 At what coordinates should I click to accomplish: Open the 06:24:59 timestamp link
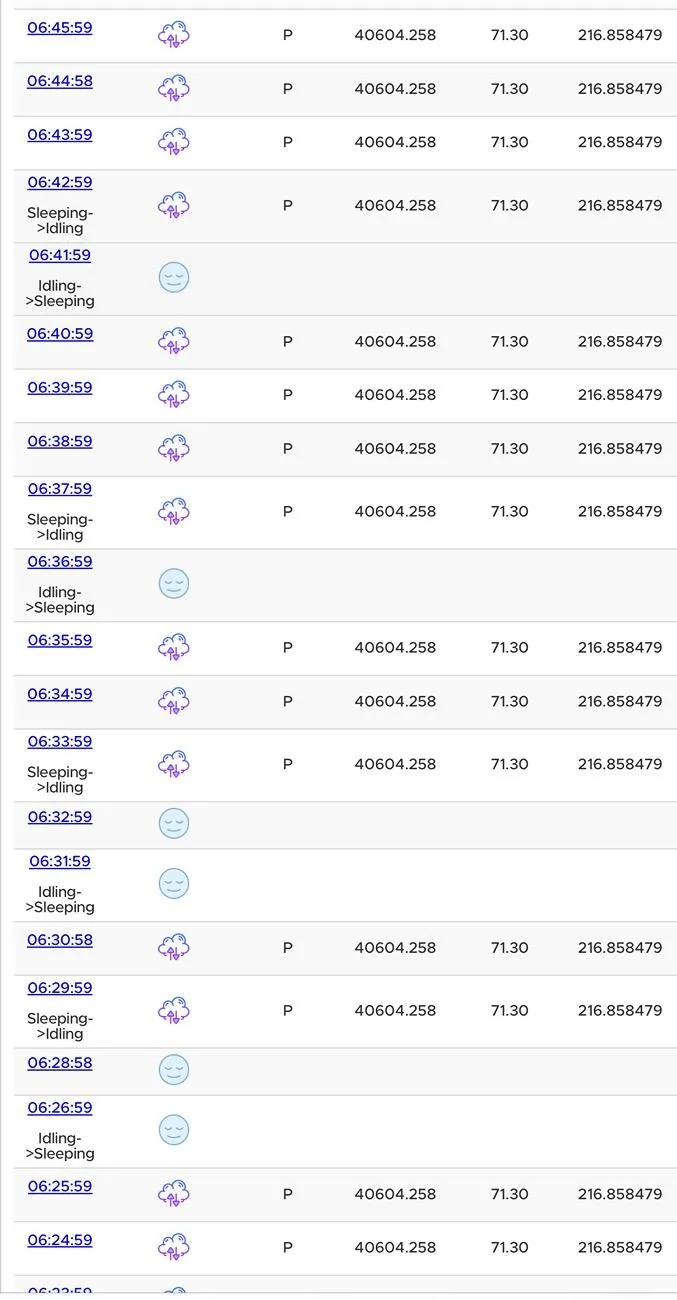(60, 1241)
